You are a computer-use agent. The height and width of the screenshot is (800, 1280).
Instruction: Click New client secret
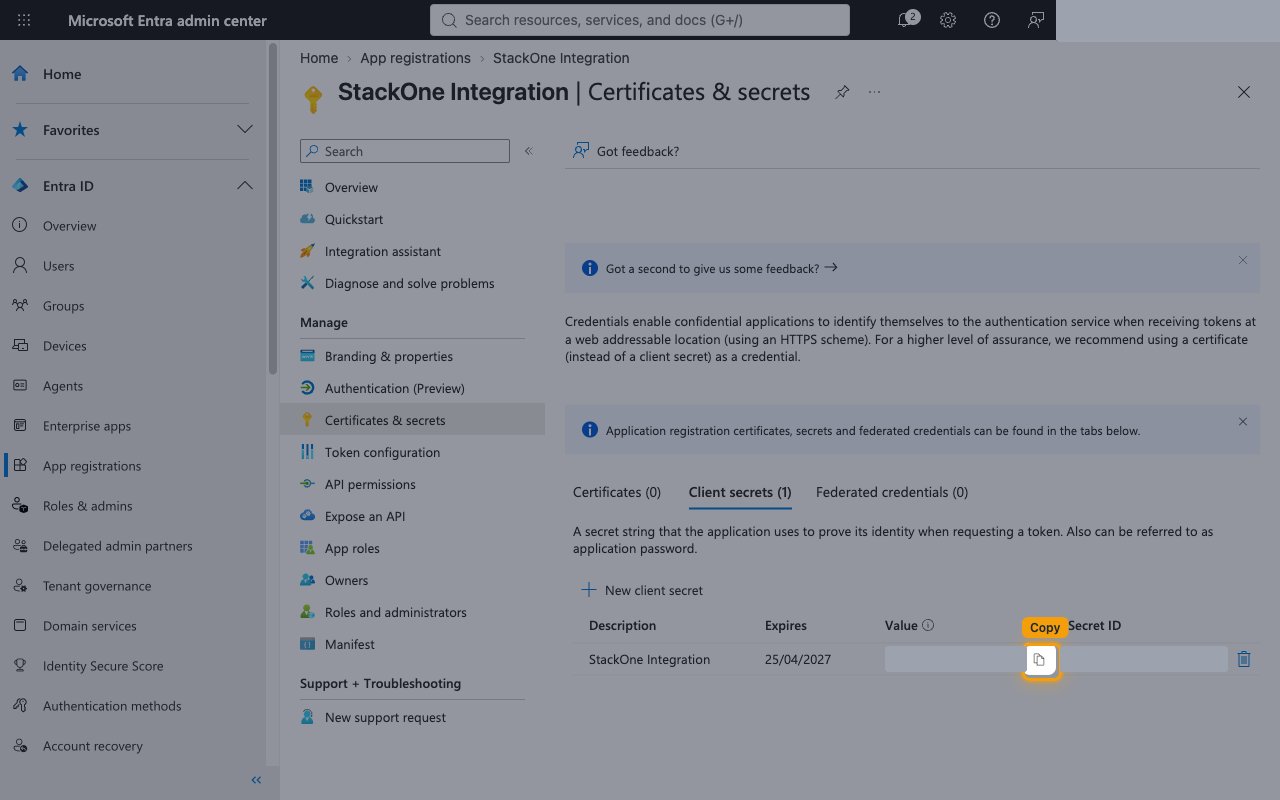(642, 590)
